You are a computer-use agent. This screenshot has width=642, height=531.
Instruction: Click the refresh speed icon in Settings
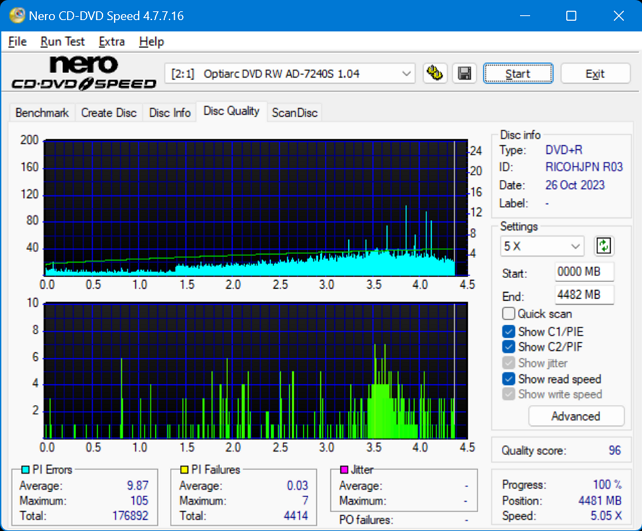coord(604,246)
